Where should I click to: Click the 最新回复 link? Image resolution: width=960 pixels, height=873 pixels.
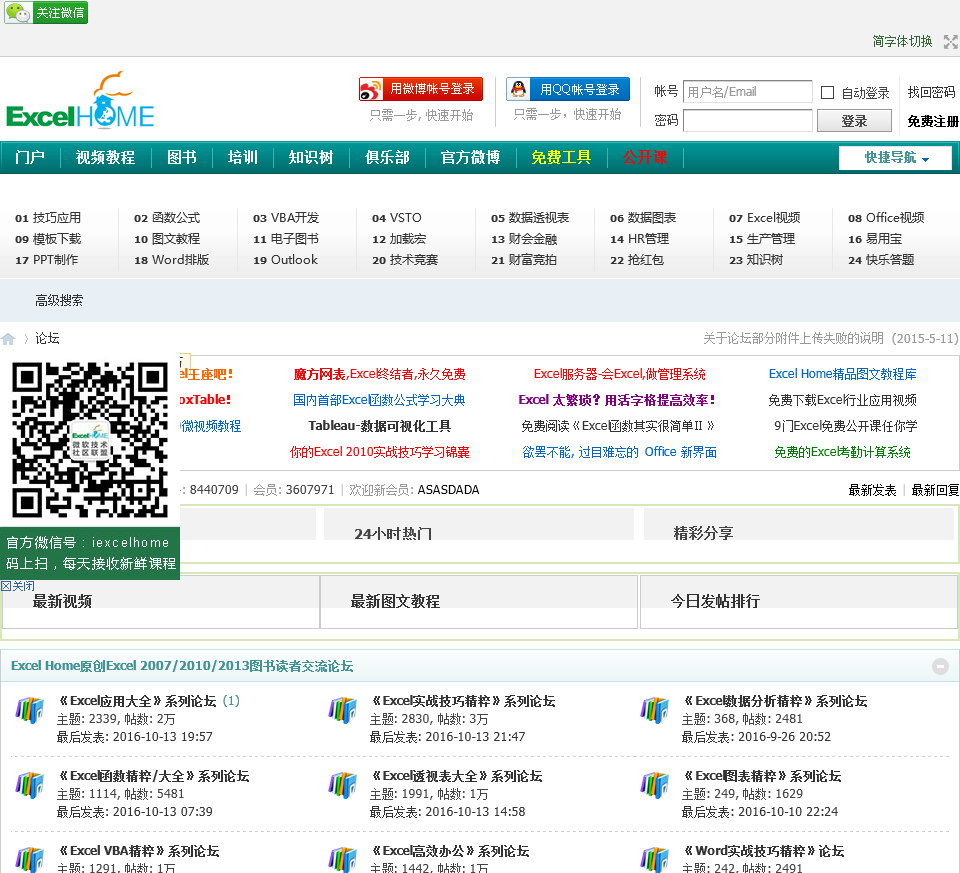(936, 490)
